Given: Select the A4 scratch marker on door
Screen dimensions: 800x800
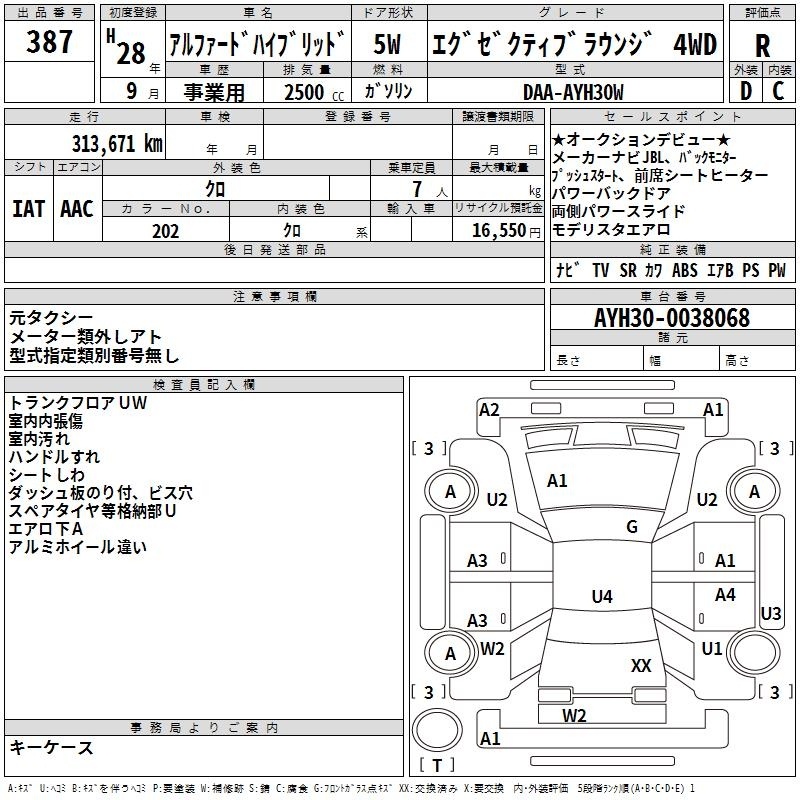Looking at the screenshot, I should 725,595.
